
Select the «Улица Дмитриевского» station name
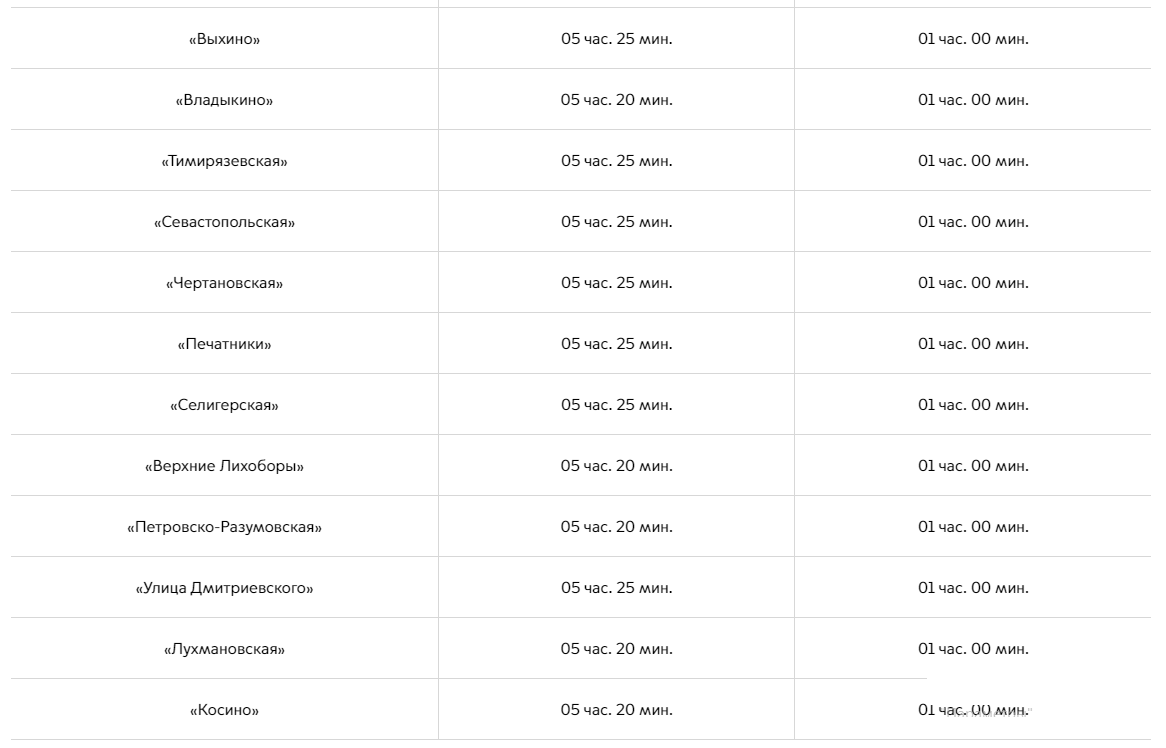[224, 588]
